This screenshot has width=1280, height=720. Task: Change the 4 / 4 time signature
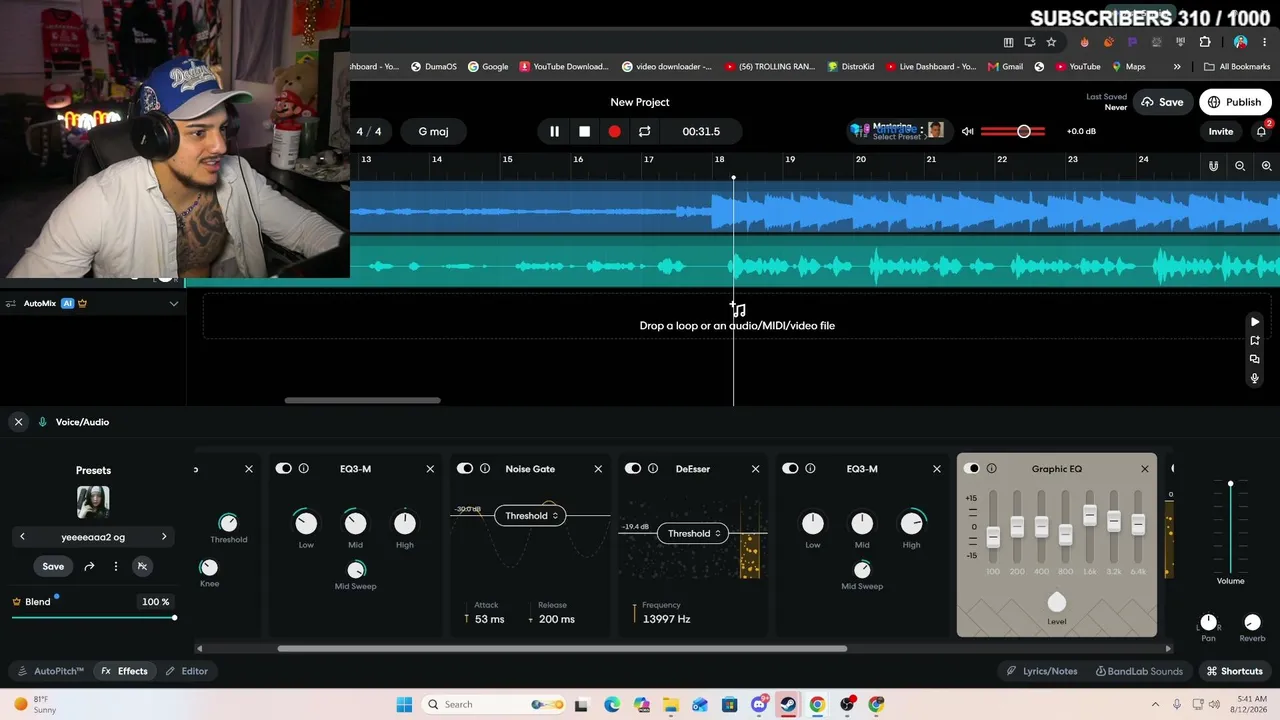pyautogui.click(x=369, y=131)
